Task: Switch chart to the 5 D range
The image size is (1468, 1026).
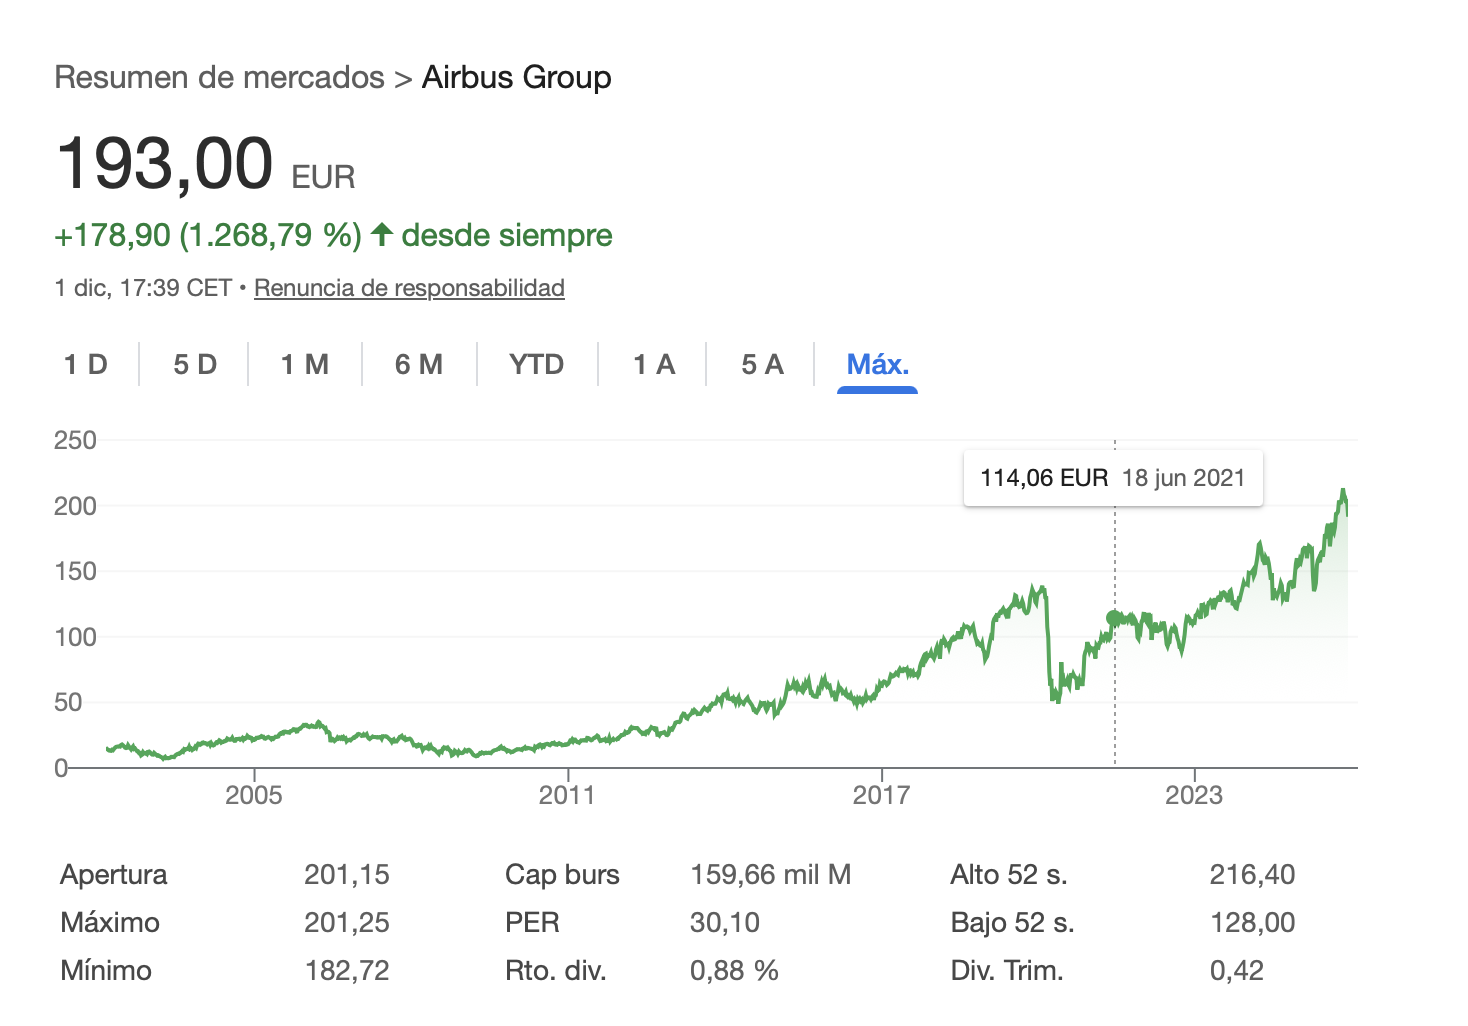Action: [195, 365]
